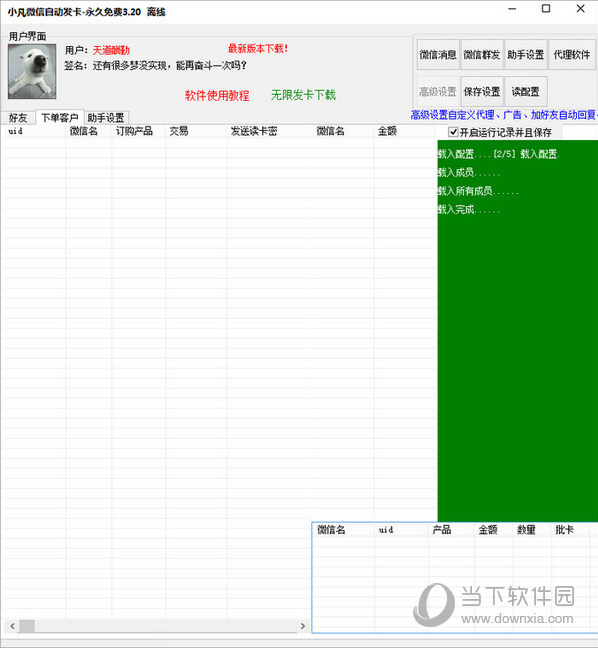Open the 助手设置 tab
This screenshot has height=648, width=598.
click(x=106, y=118)
